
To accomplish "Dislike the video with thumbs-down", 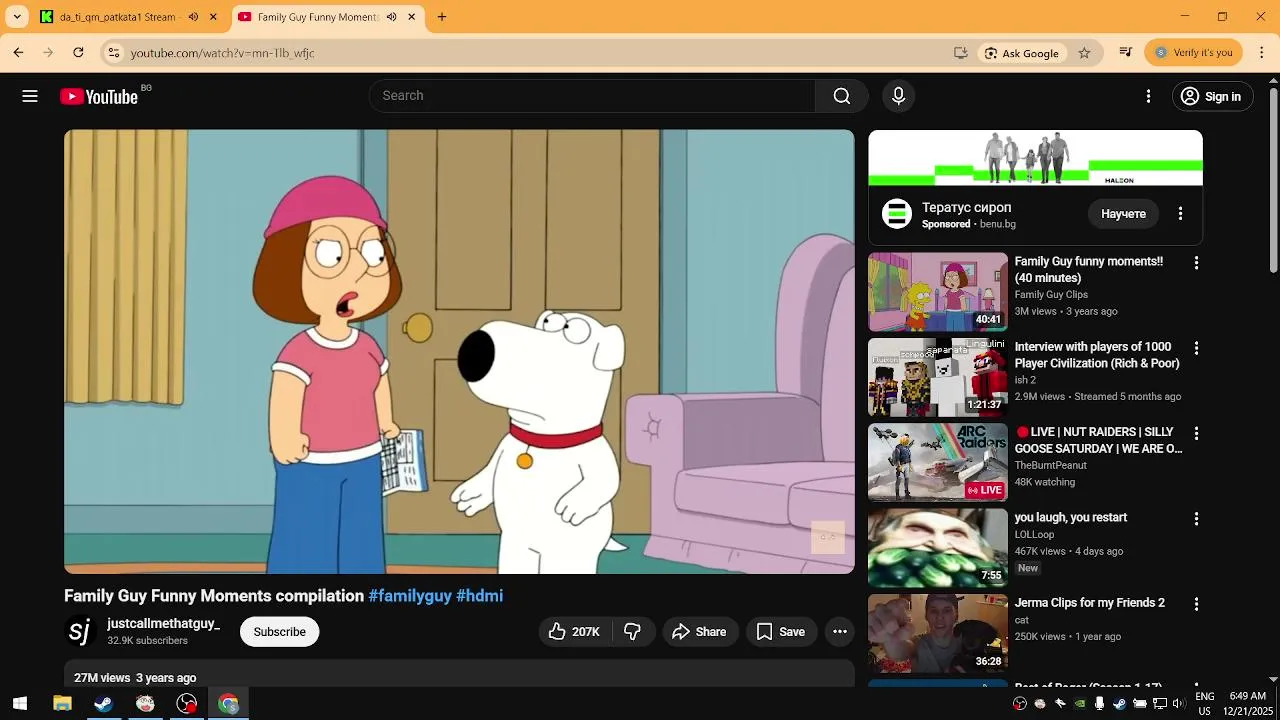I will tap(632, 632).
